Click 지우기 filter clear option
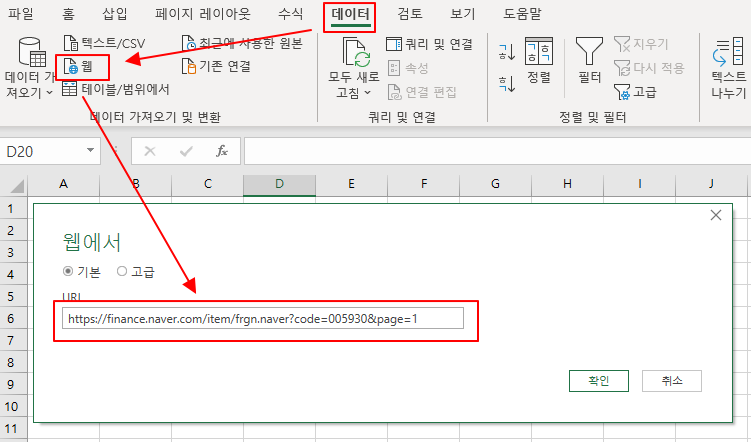The height and width of the screenshot is (442, 751). point(641,44)
